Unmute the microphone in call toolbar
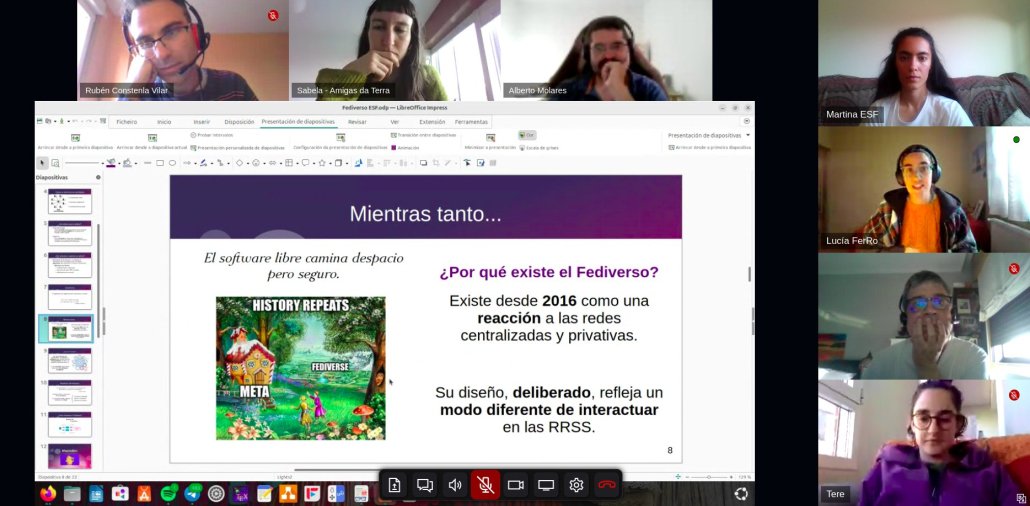Viewport: 1030px width, 506px height. click(485, 485)
